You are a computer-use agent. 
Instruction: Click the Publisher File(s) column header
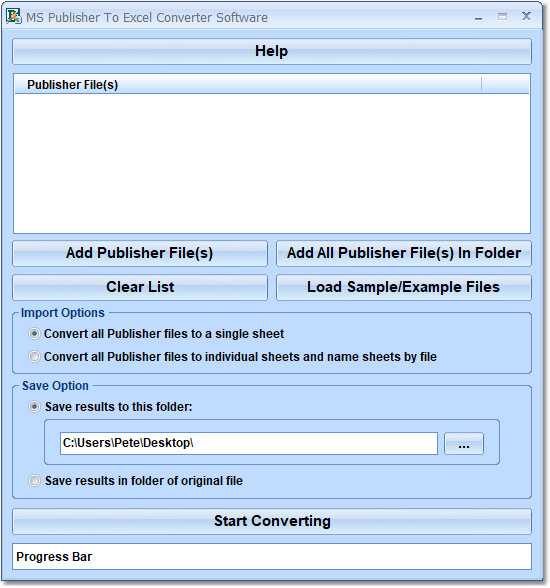(248, 84)
